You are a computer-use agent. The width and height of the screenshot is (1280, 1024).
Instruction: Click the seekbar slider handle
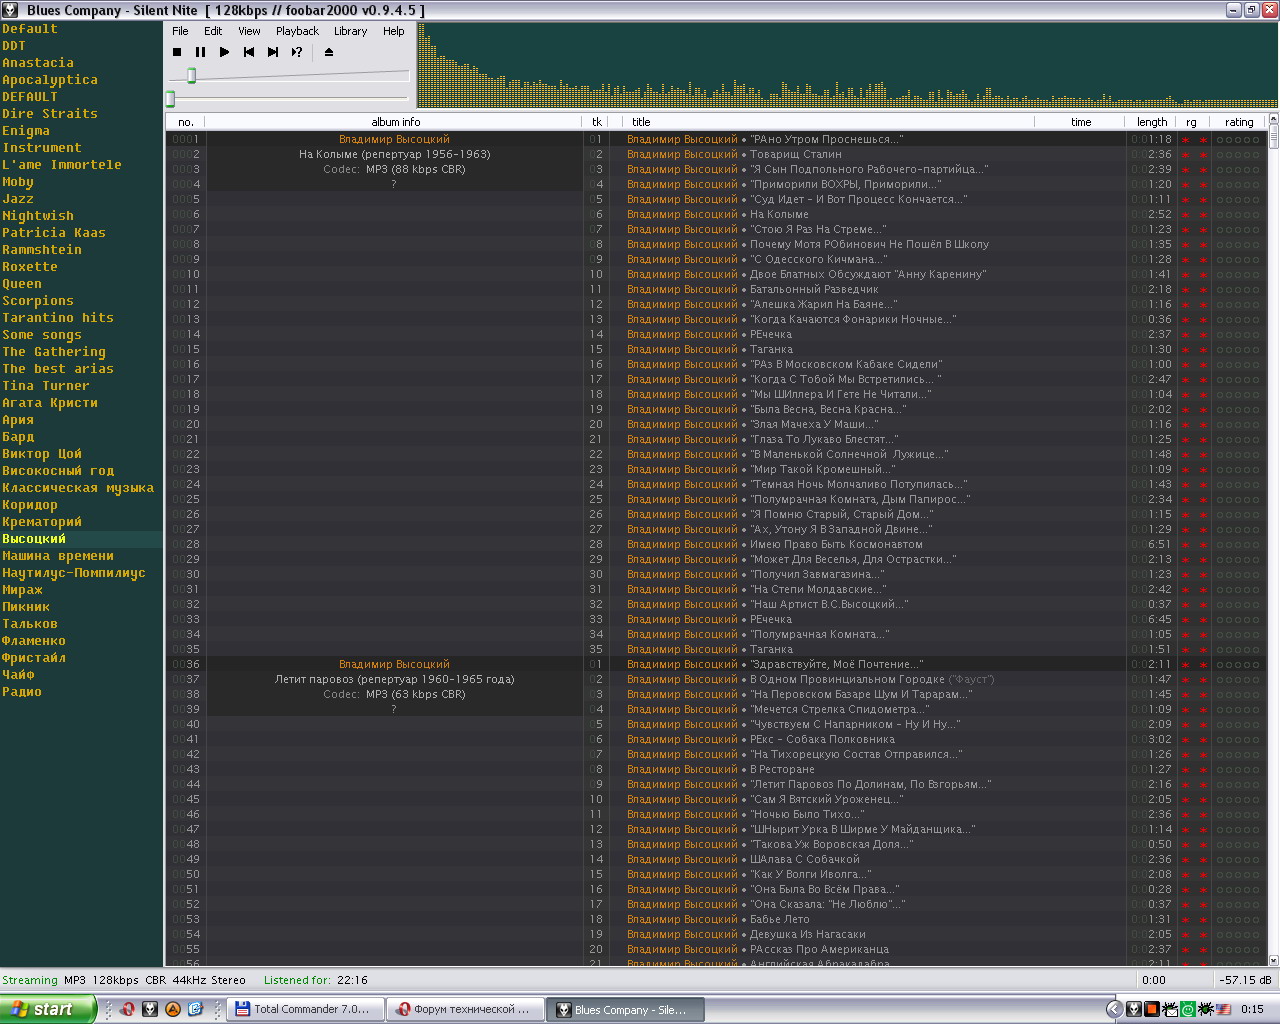[170, 99]
